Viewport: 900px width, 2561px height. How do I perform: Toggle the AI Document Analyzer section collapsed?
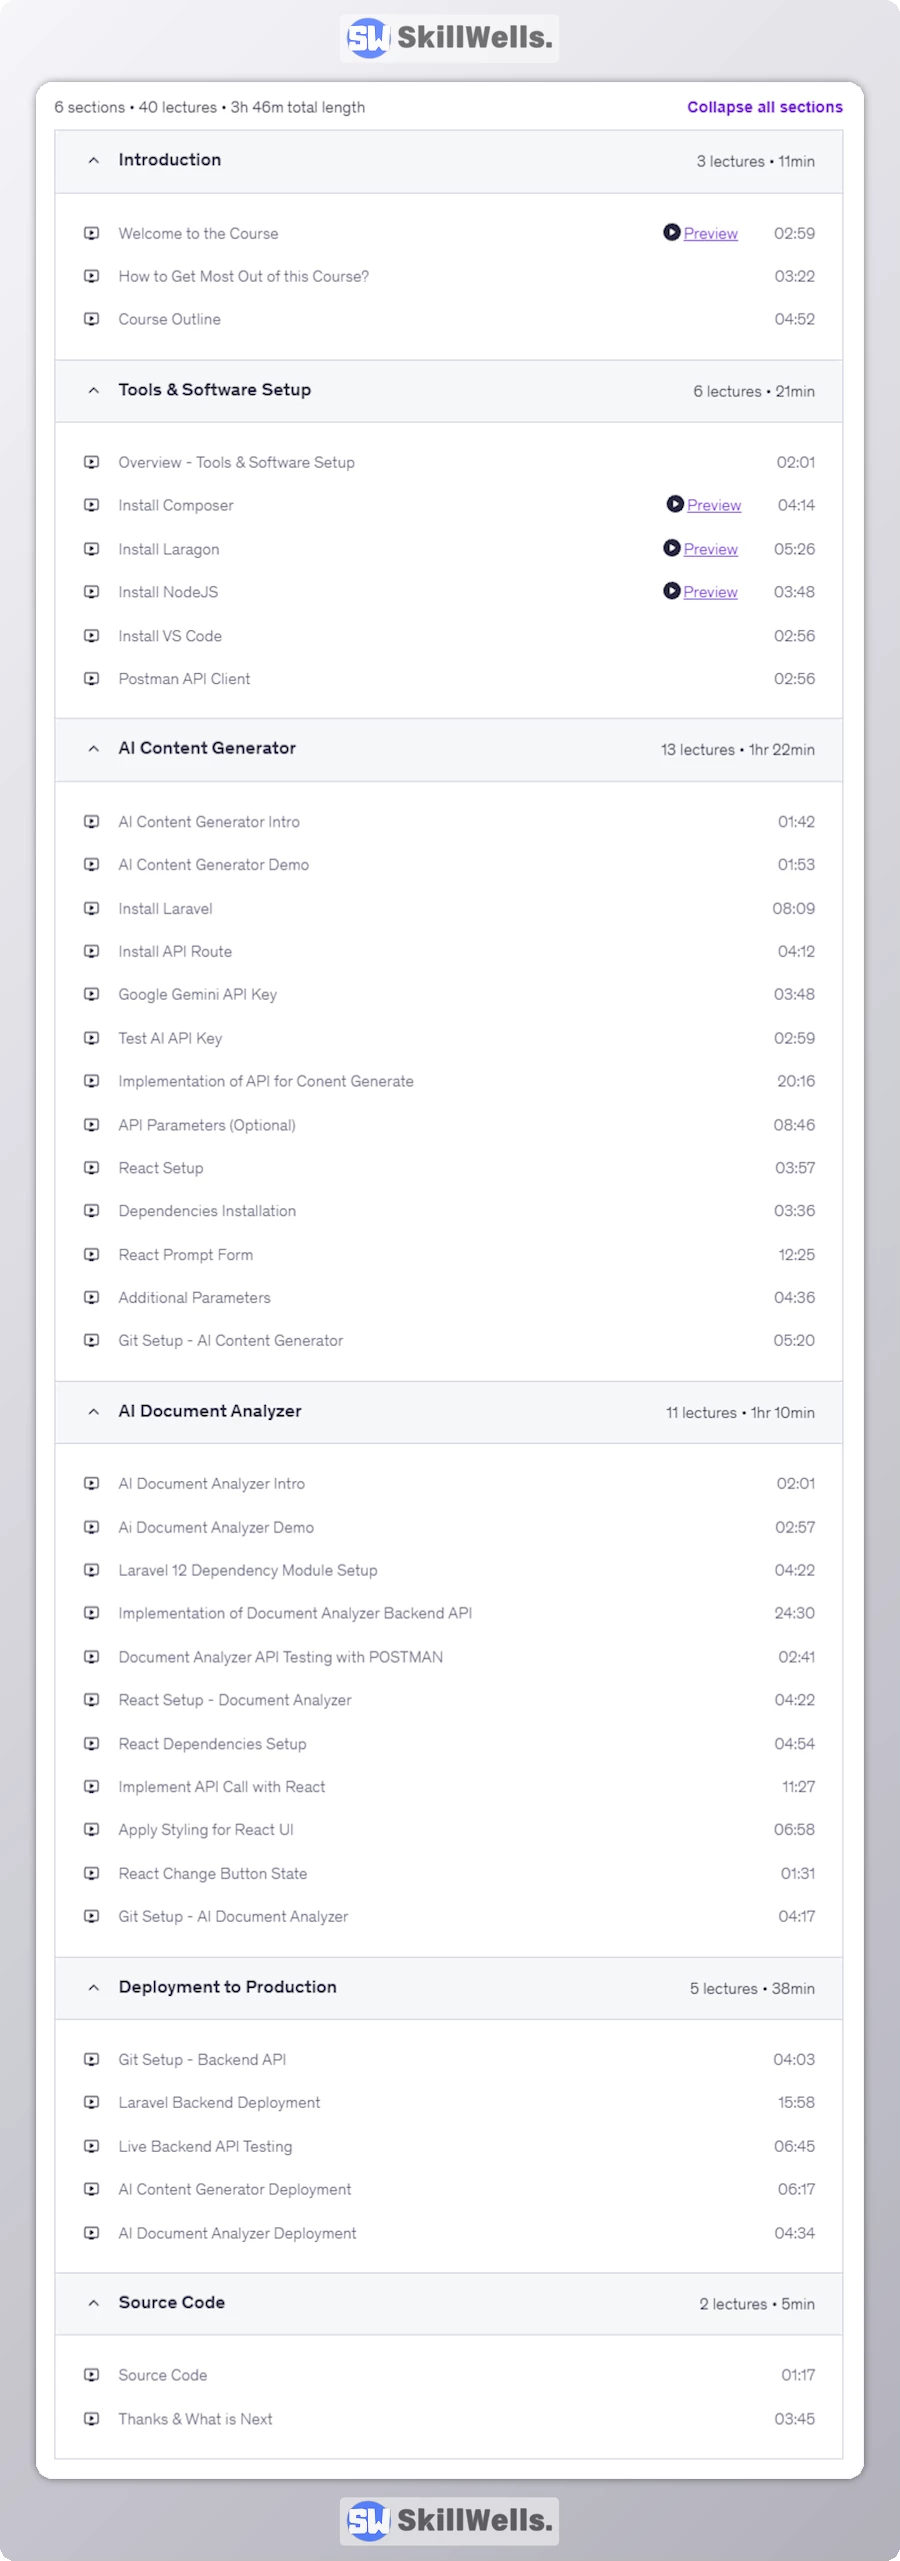coord(92,1411)
